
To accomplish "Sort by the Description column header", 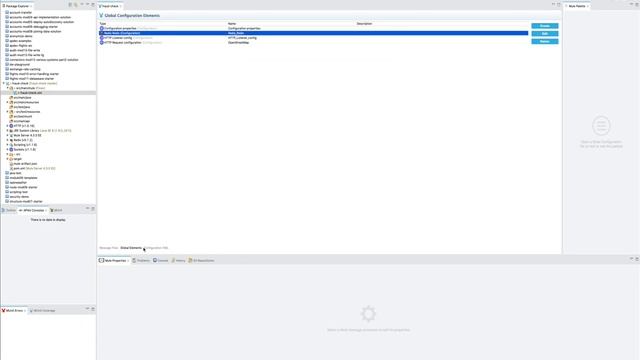I will tap(364, 24).
